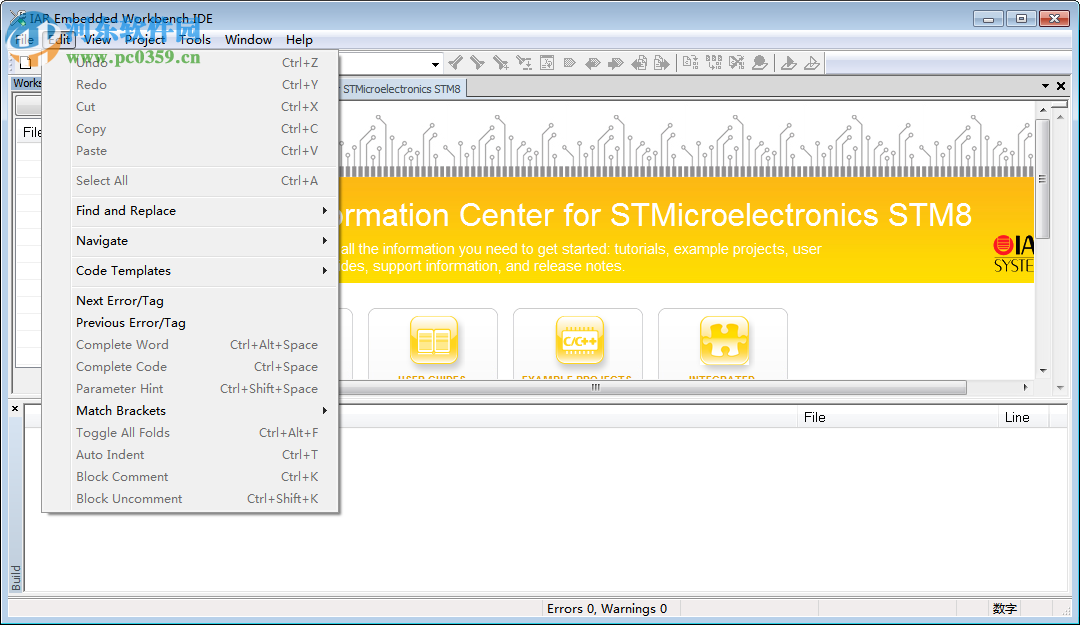This screenshot has height=625, width=1080.
Task: Toggle a bookmark with the toolbar icon
Action: pyautogui.click(x=570, y=63)
